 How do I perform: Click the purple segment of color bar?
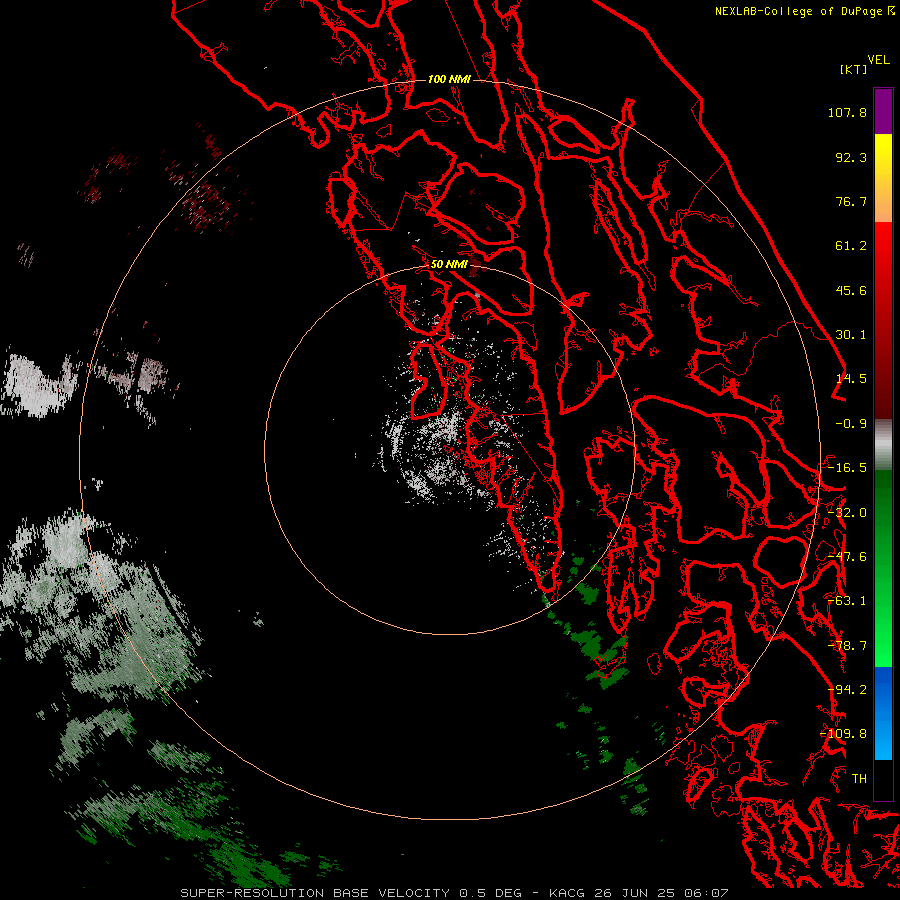tap(883, 112)
